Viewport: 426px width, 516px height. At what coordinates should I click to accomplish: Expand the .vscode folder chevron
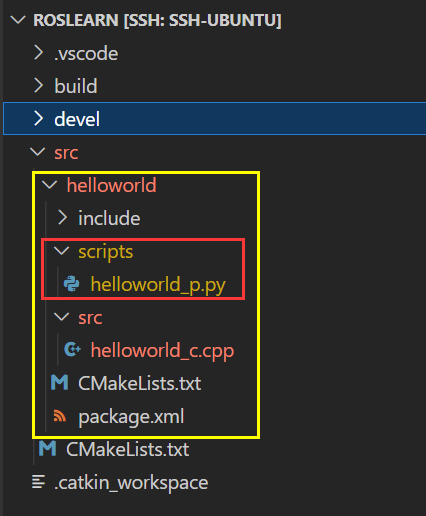point(39,53)
